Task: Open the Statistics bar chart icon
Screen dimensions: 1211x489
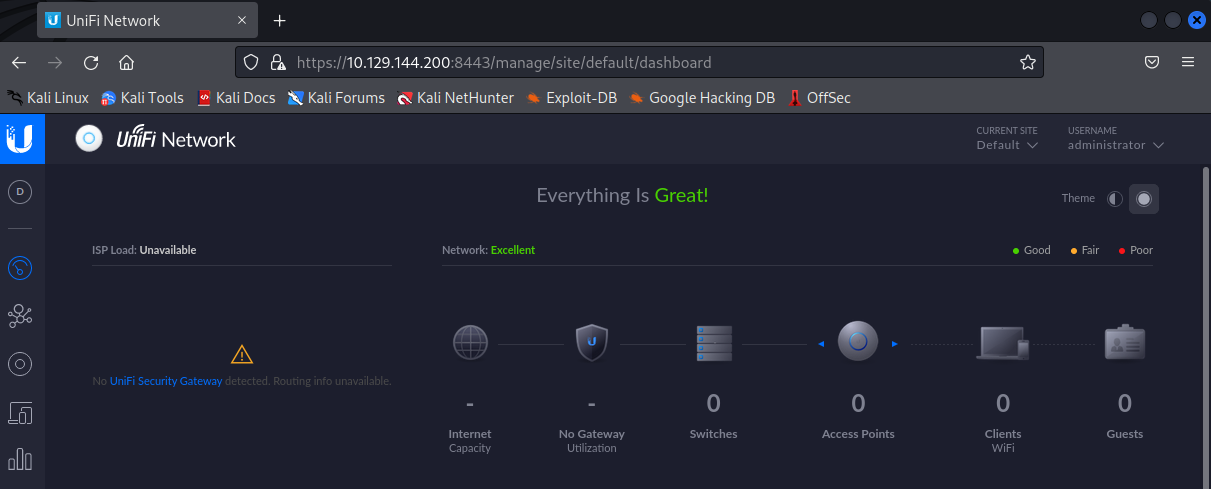Action: [x=20, y=459]
